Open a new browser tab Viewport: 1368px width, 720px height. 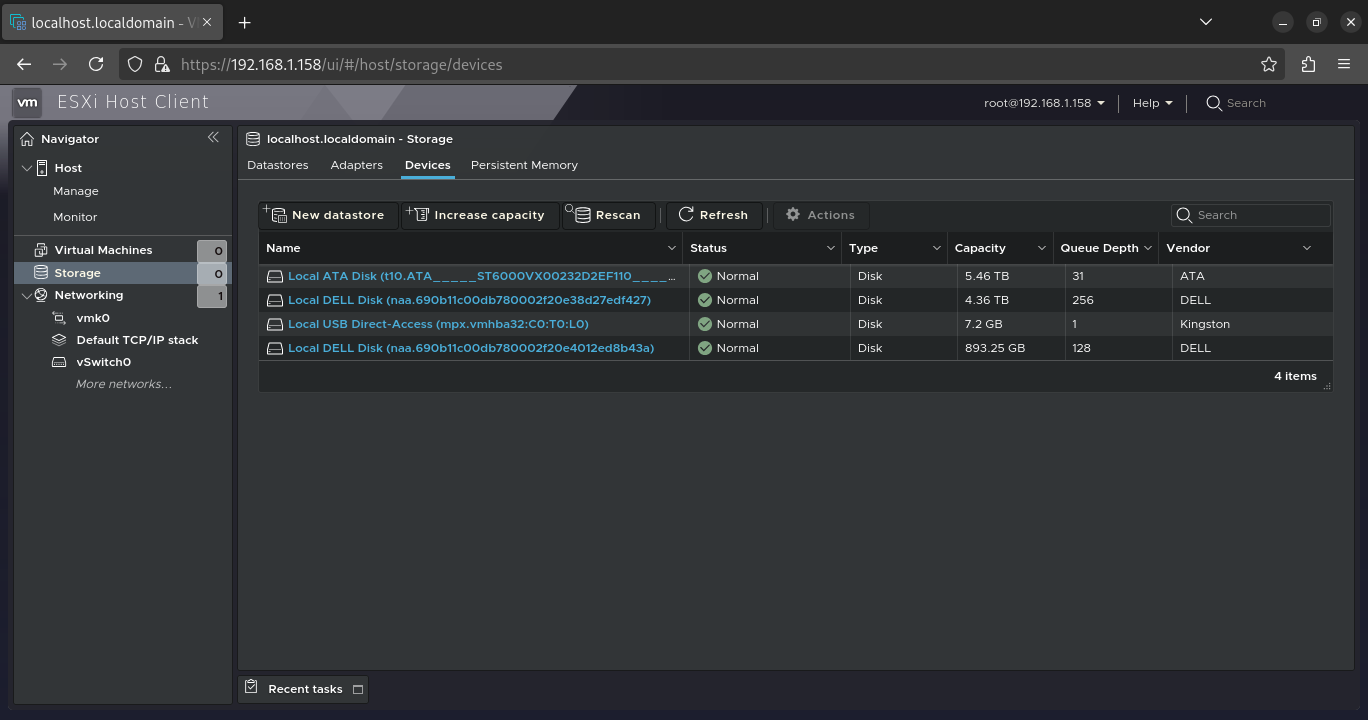coord(244,22)
